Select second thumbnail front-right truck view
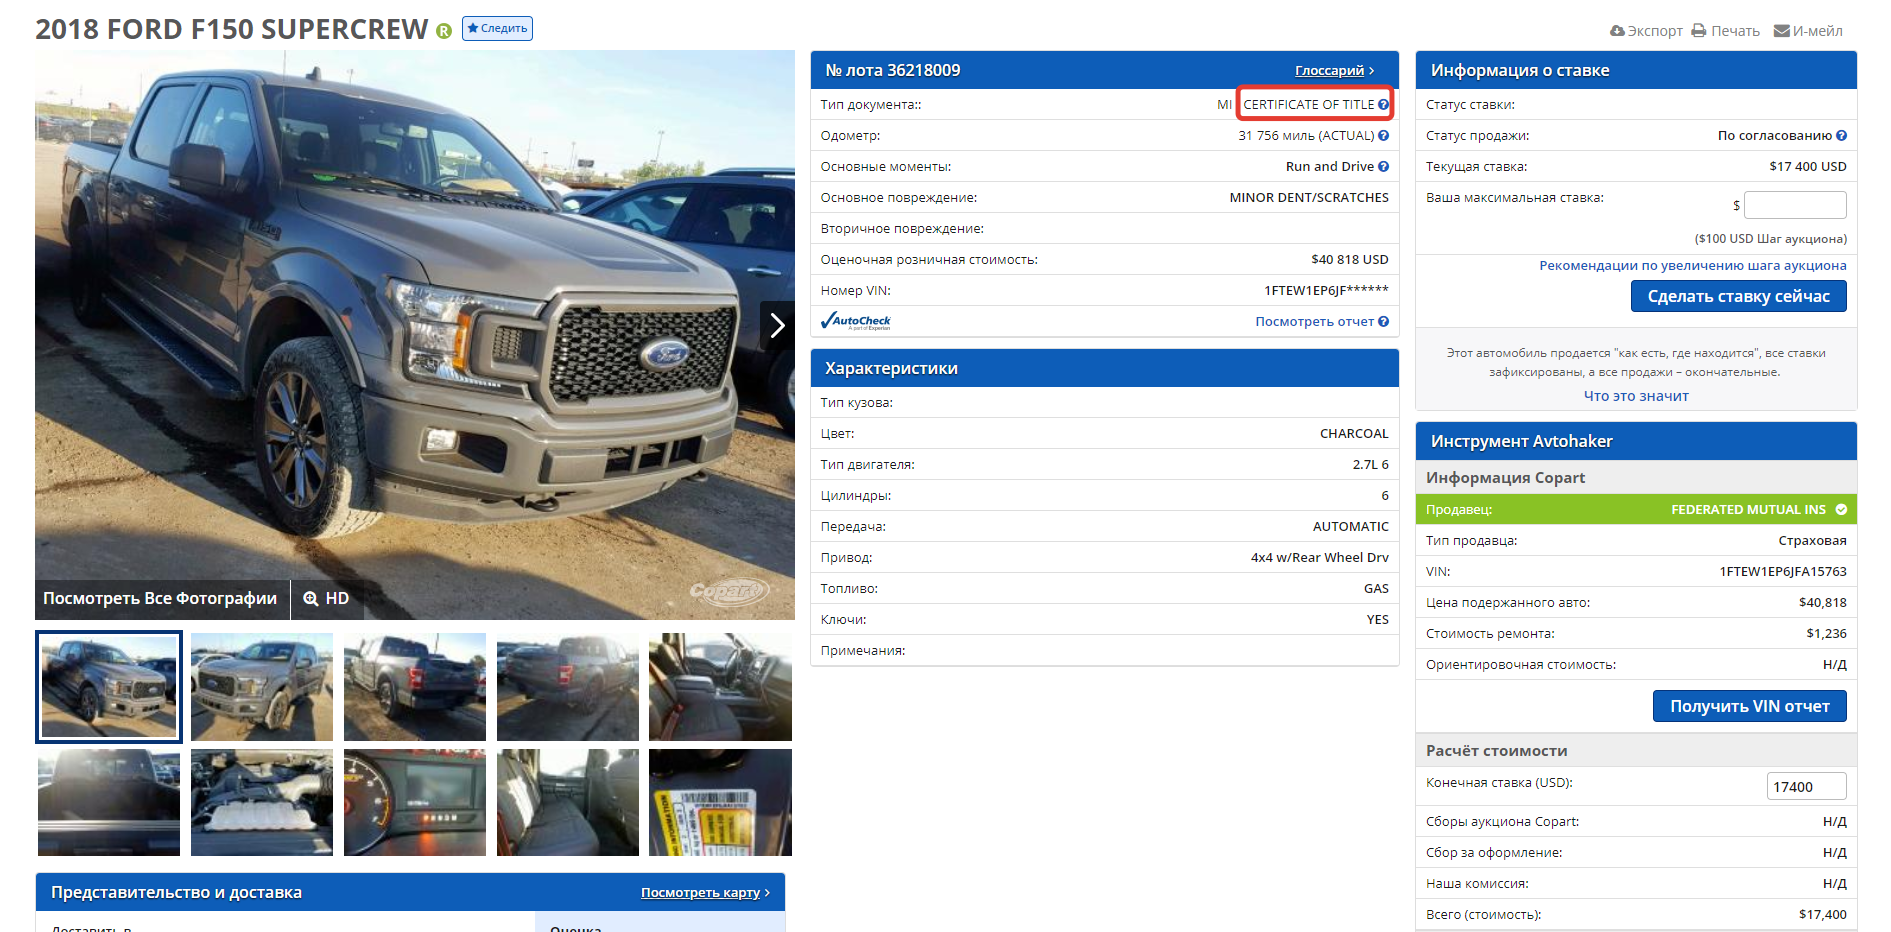This screenshot has width=1891, height=932. 262,687
